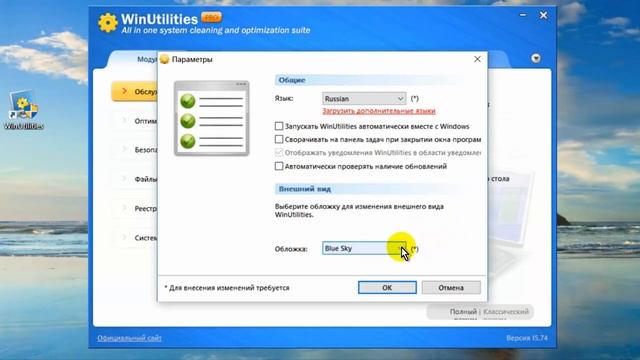
Task: Click the checklist illustration in the Параметры dialog
Action: [211, 118]
